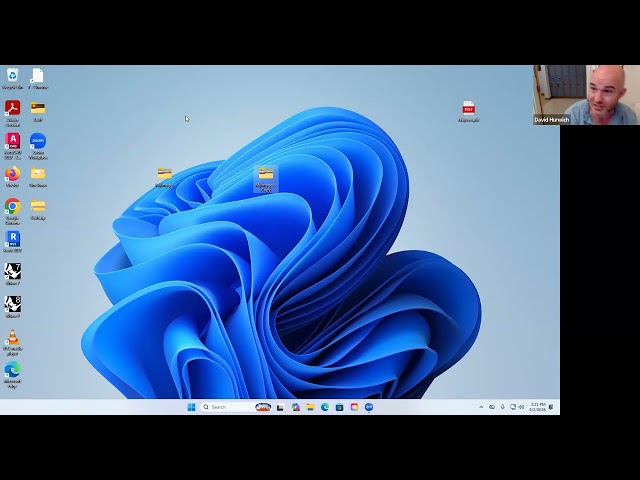
Task: Select the unhighlighted folder in the desktop center
Action: pyautogui.click(x=164, y=177)
